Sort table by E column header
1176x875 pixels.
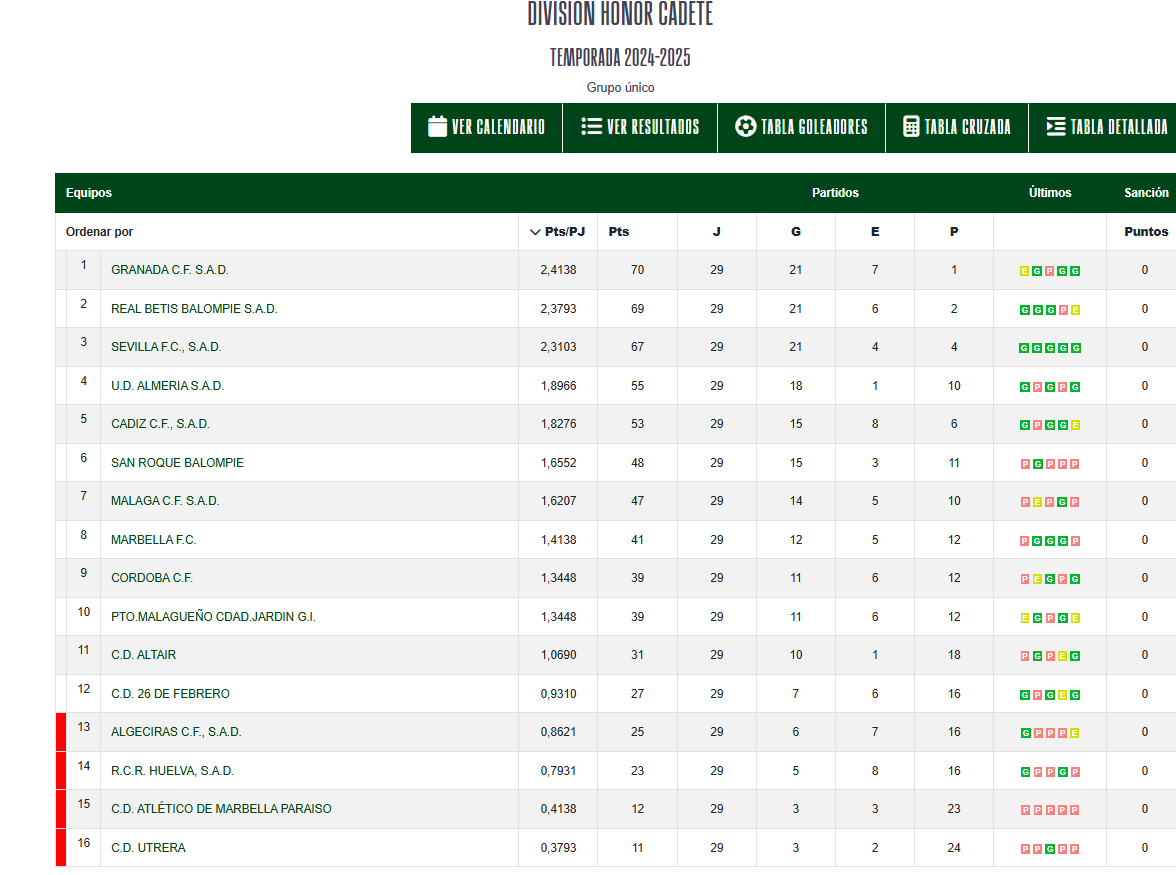(x=874, y=232)
